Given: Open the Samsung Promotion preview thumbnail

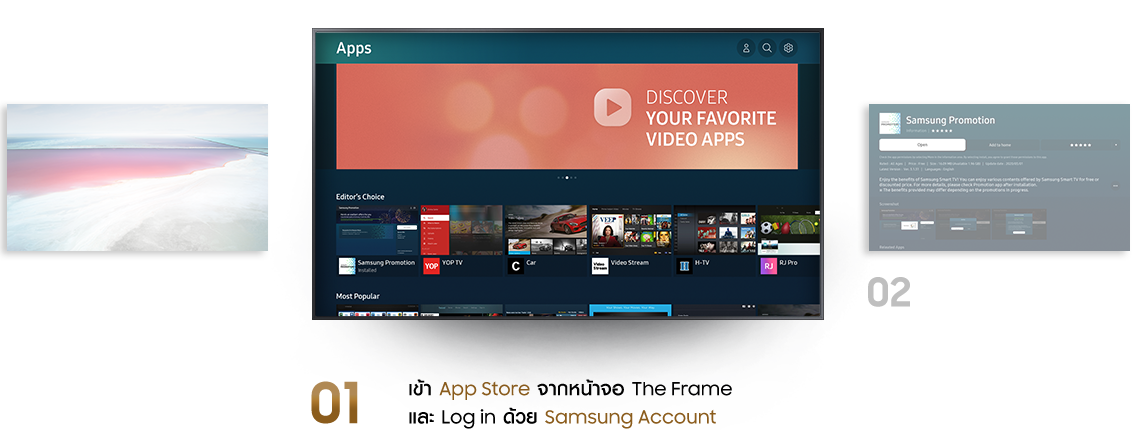Looking at the screenshot, I should (377, 230).
